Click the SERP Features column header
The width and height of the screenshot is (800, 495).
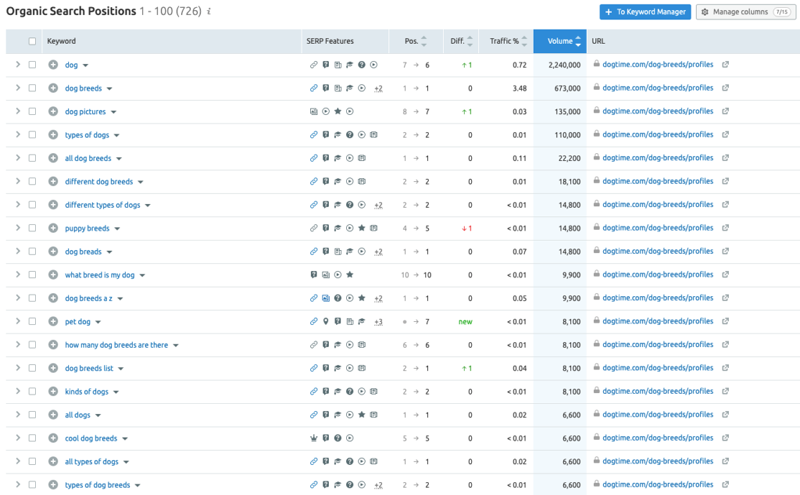coord(330,41)
